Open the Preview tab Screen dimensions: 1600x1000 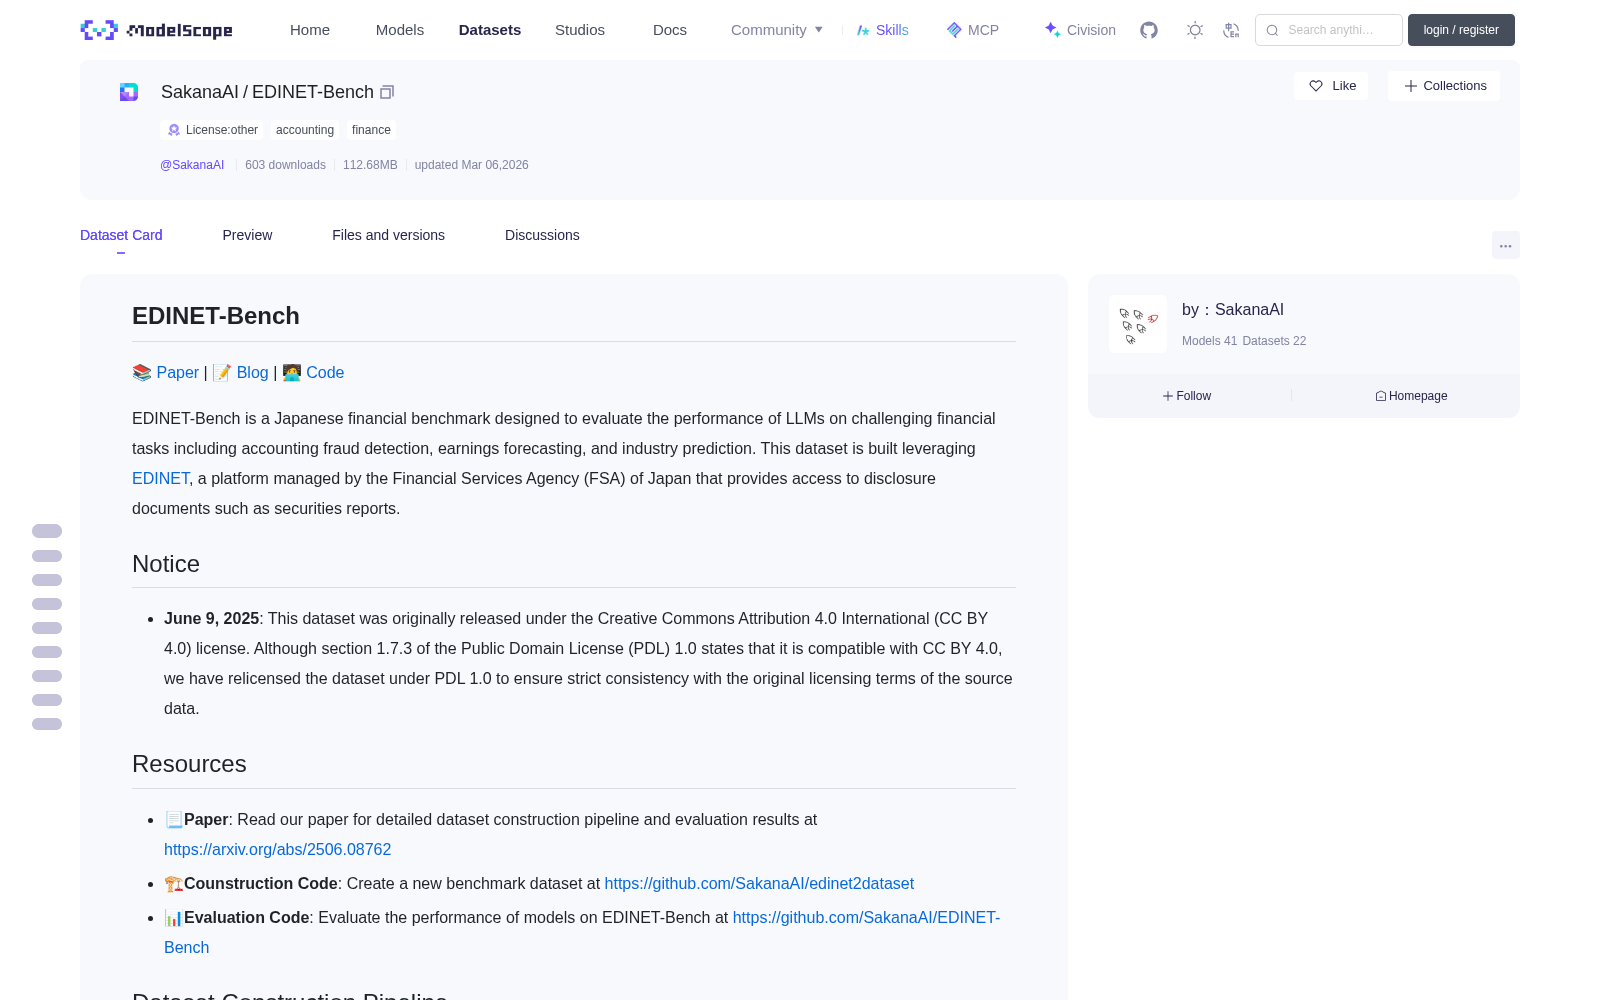click(247, 235)
